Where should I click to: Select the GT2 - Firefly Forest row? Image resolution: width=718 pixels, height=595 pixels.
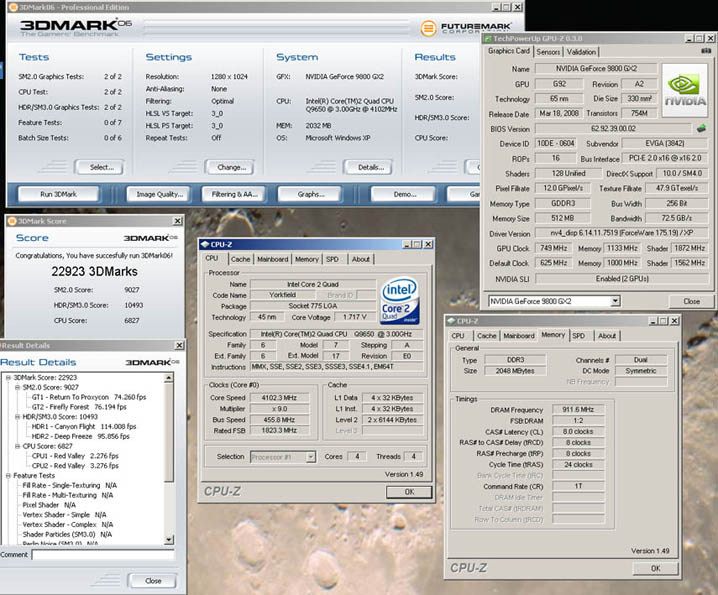[79, 407]
